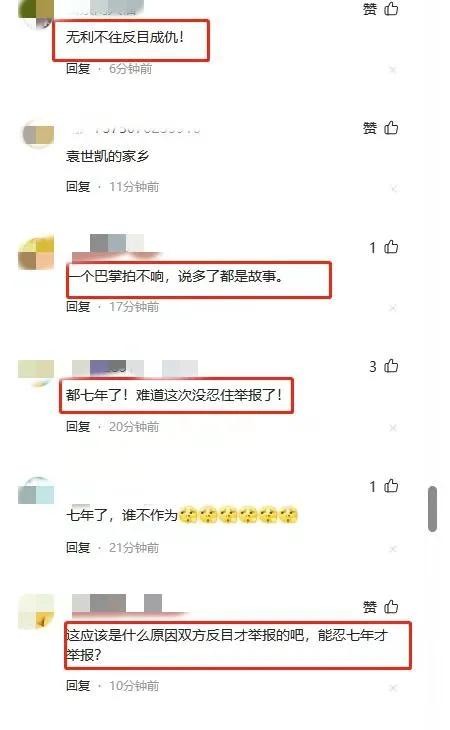
Task: Open avatar of 七年了，谁不作为 commenter
Action: [36, 491]
